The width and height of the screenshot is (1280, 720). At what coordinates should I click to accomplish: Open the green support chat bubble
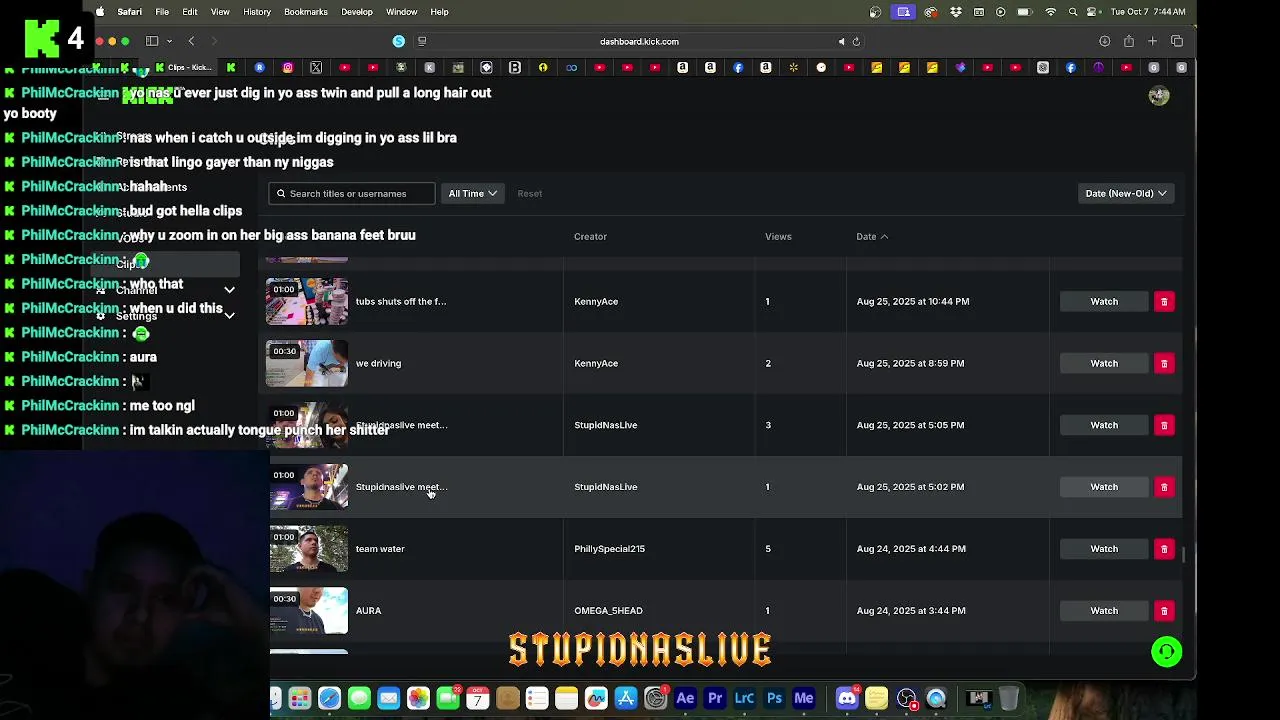1166,652
